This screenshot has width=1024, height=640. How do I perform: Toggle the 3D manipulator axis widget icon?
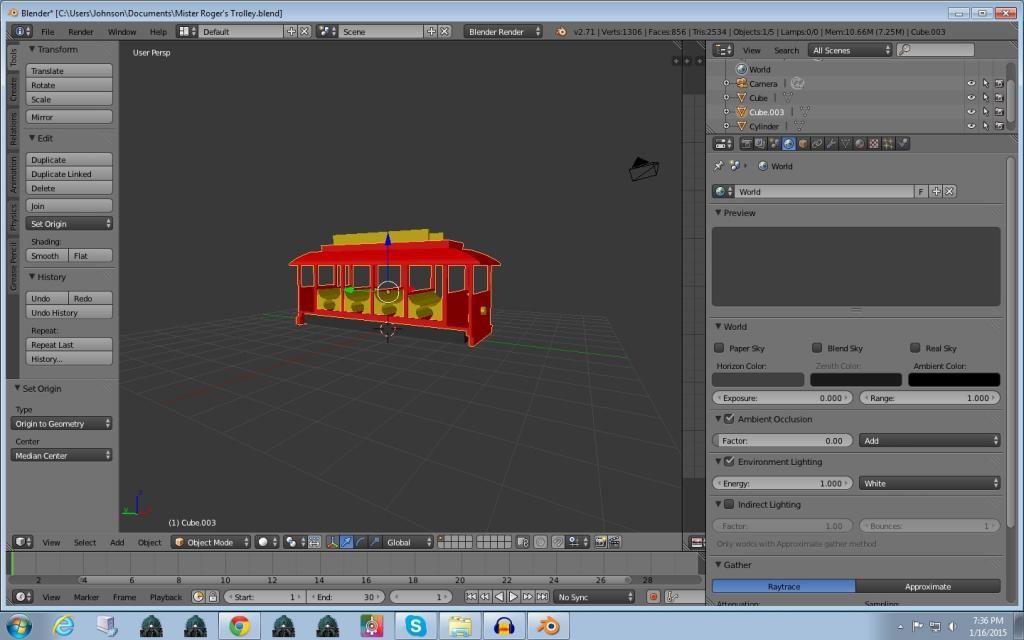(332, 542)
